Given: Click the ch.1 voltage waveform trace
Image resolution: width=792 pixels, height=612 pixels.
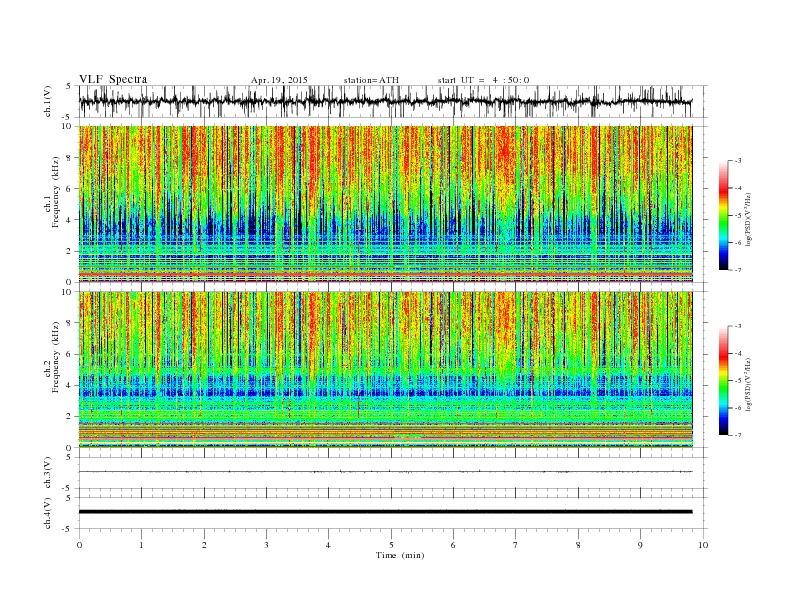Looking at the screenshot, I should click(x=385, y=101).
